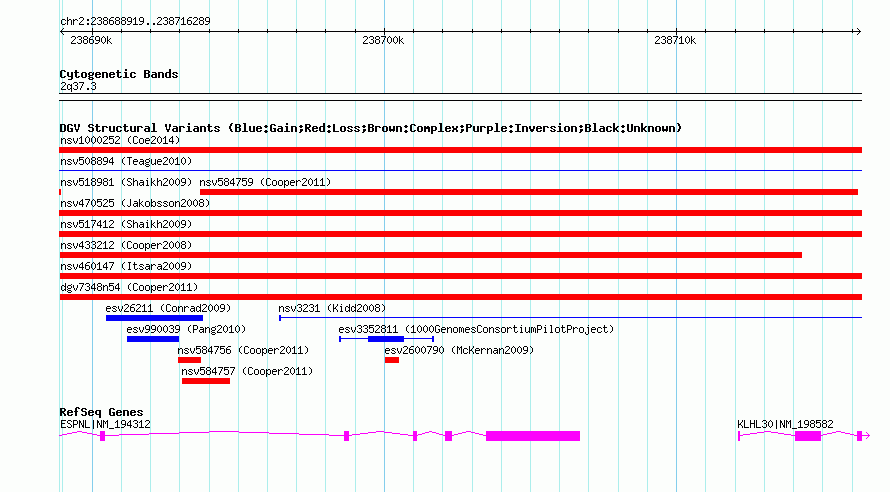Screen dimensions: 890x492
Task: Select the red nsv1000252 loss bar
Action: 460,150
